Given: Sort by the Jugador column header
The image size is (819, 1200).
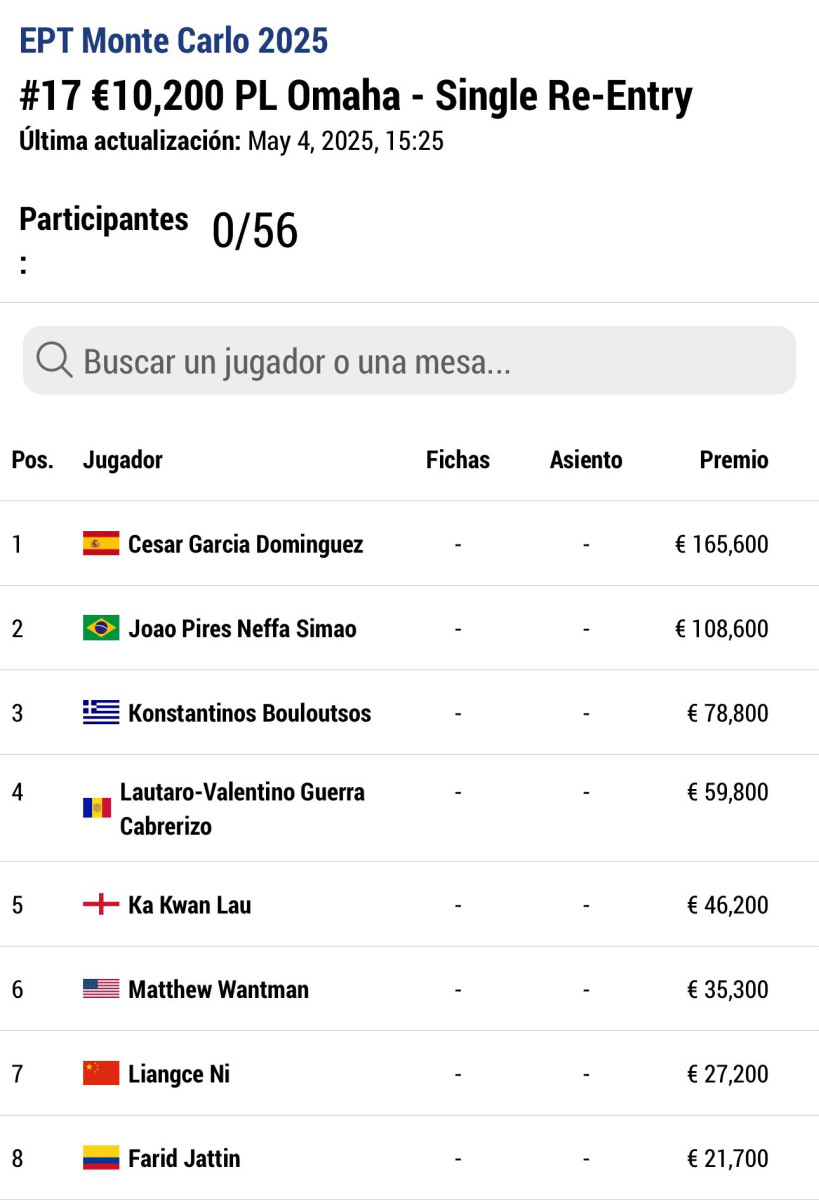Looking at the screenshot, I should pos(123,460).
